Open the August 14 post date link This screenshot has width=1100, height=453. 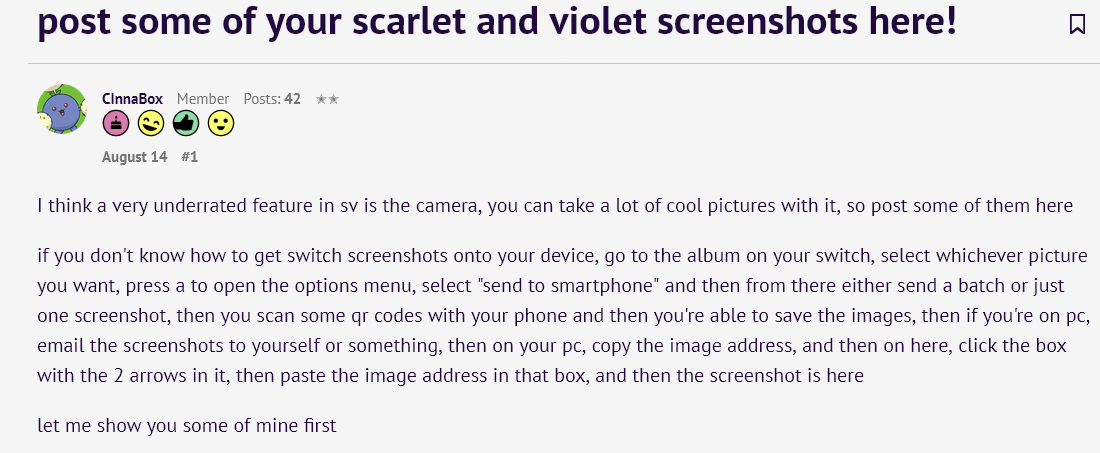pyautogui.click(x=135, y=157)
